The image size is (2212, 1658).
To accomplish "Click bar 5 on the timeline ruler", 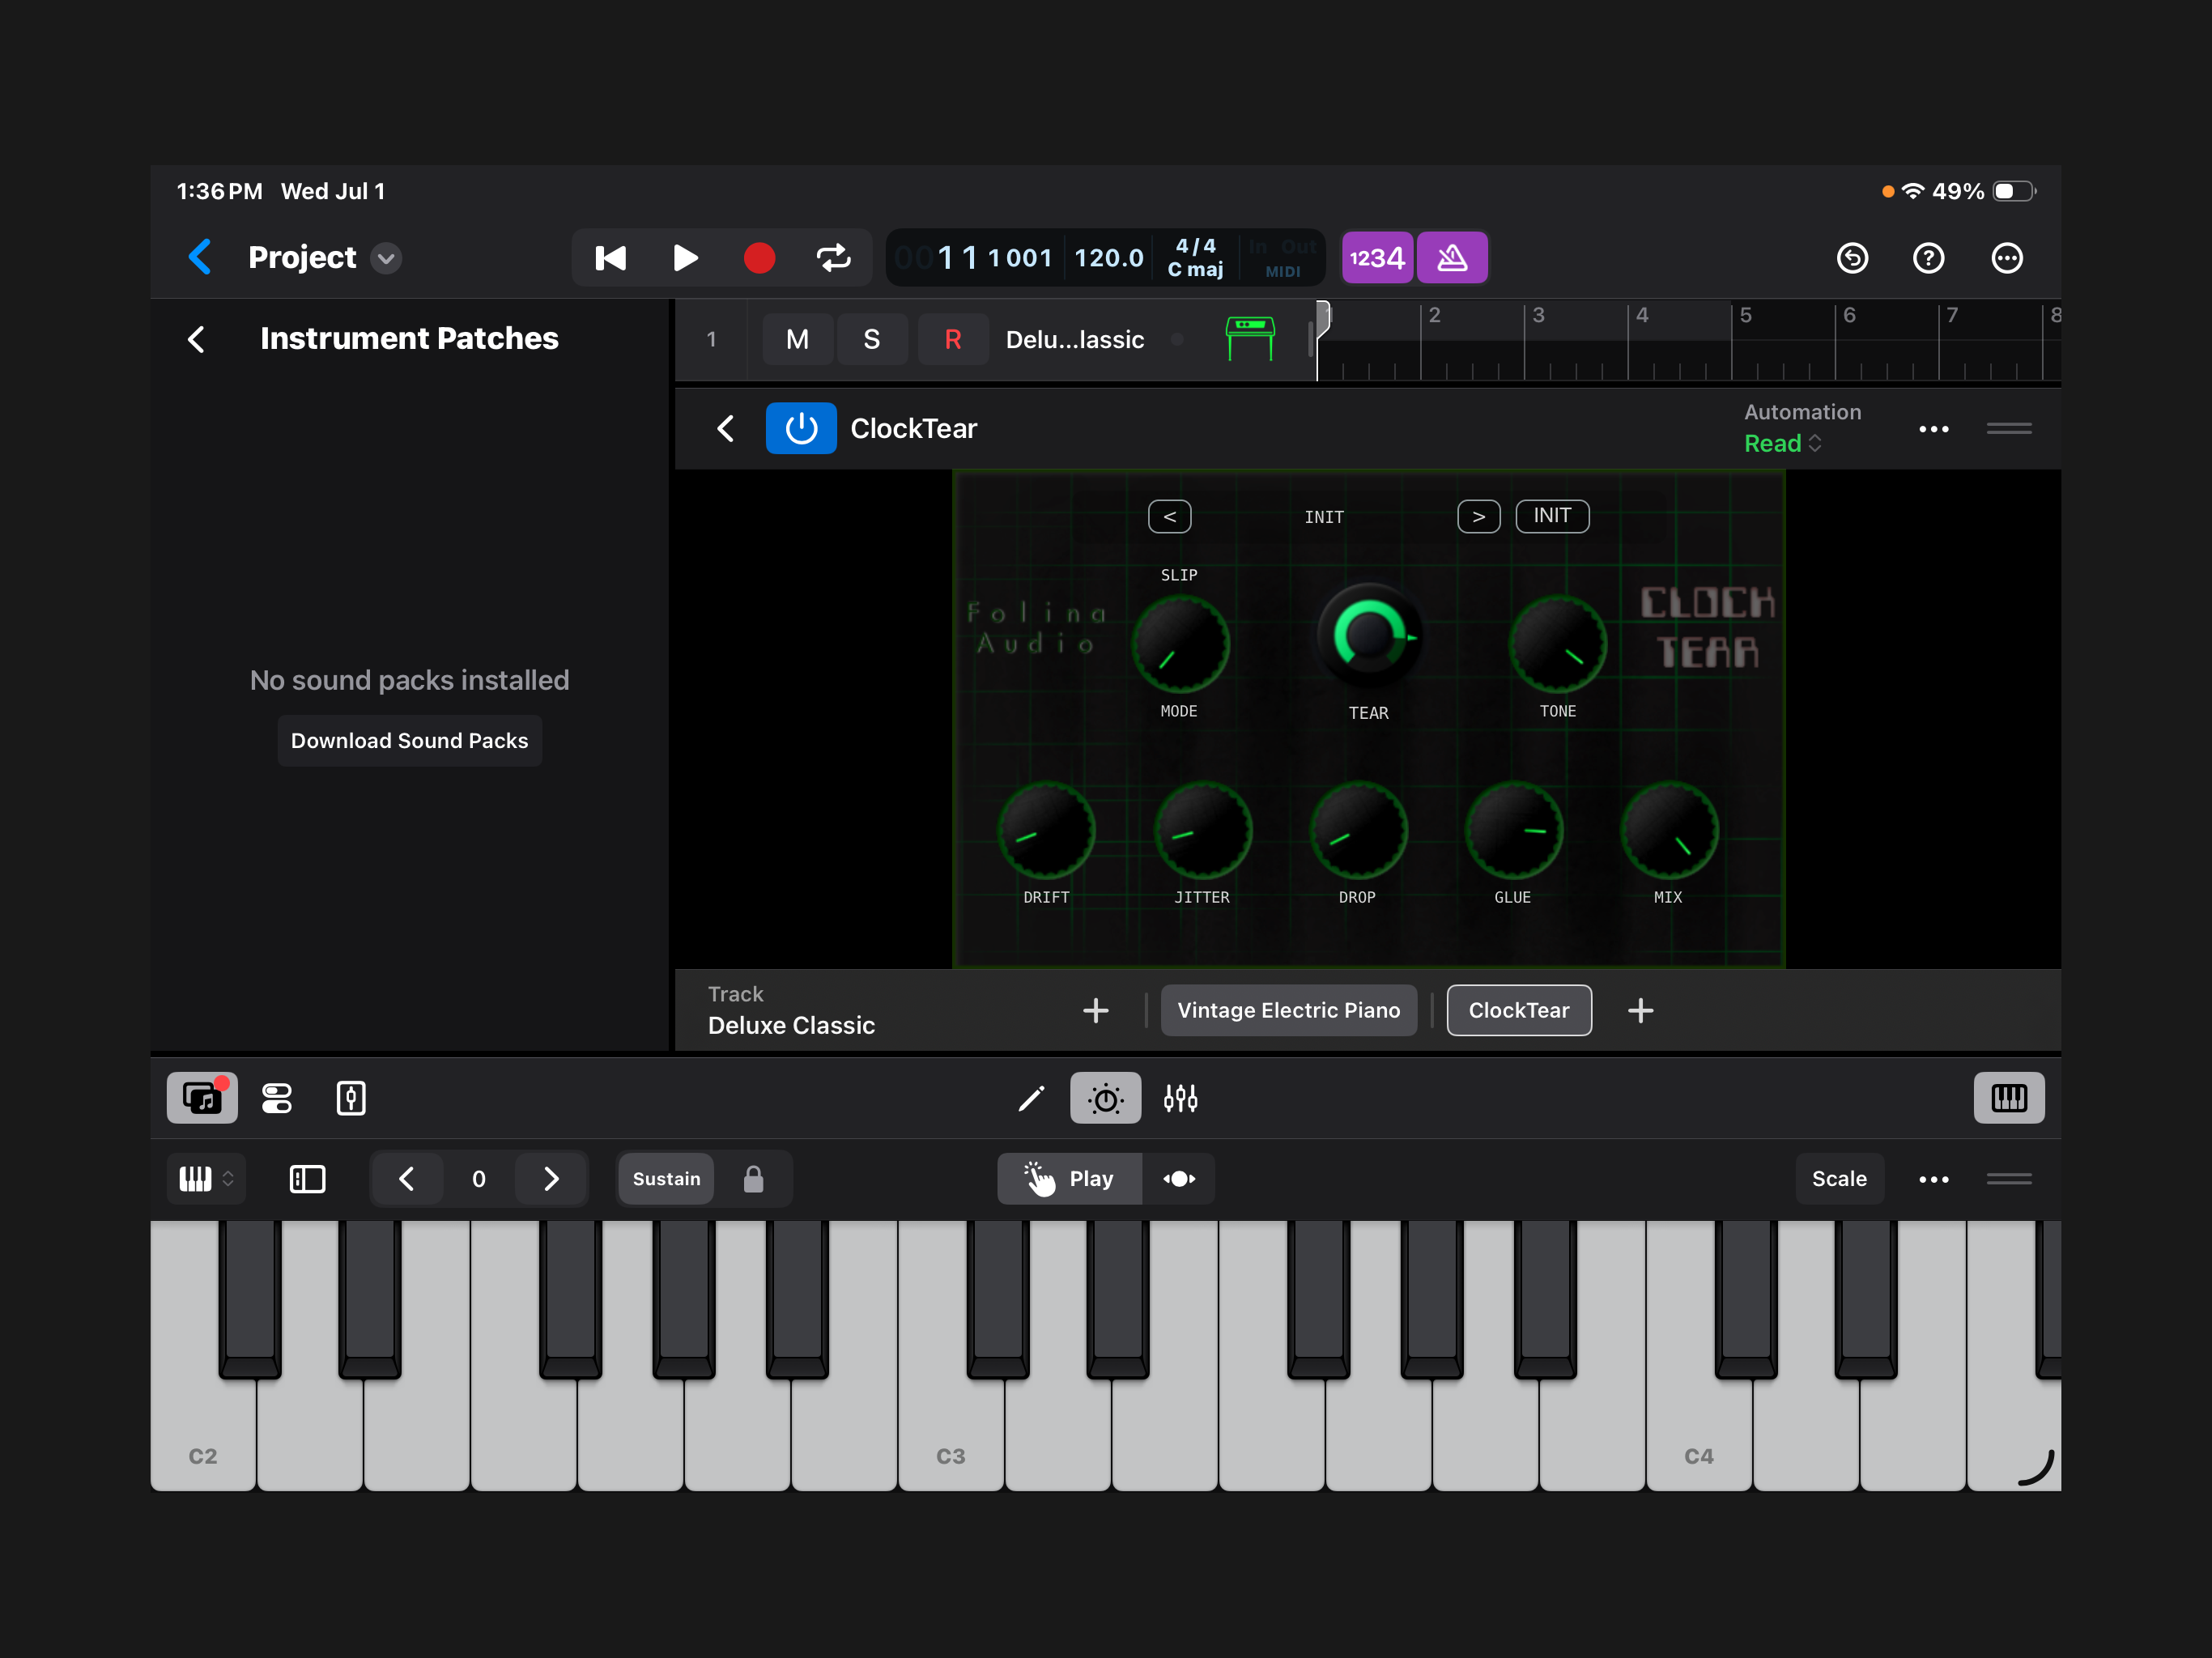I will point(1746,315).
